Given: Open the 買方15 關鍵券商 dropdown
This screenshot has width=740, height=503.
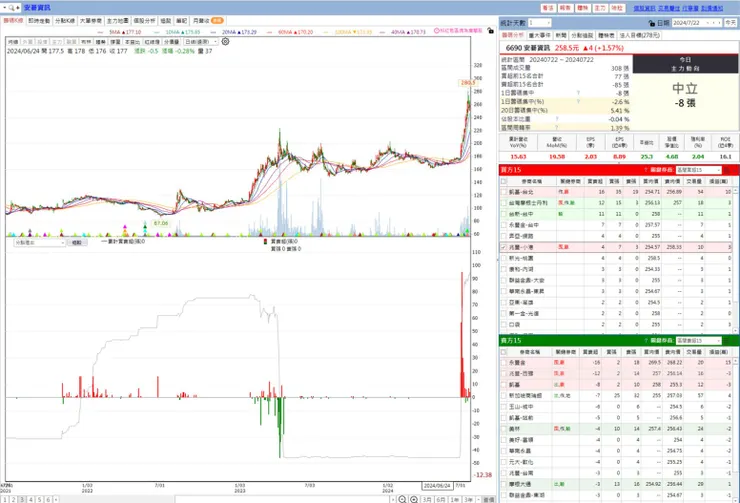Looking at the screenshot, I should point(698,170).
